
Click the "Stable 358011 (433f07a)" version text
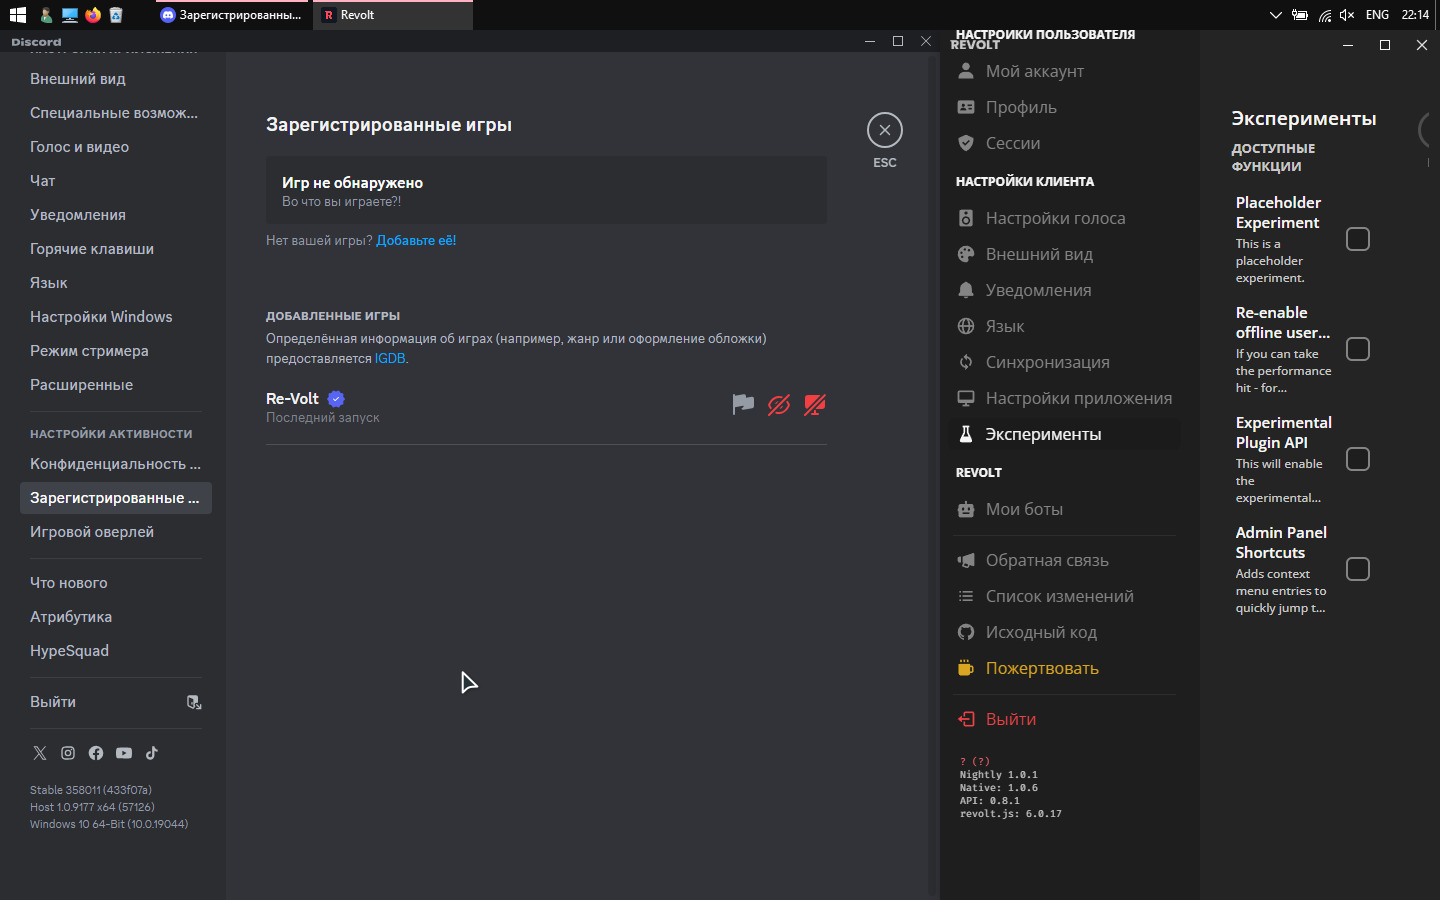click(x=91, y=790)
